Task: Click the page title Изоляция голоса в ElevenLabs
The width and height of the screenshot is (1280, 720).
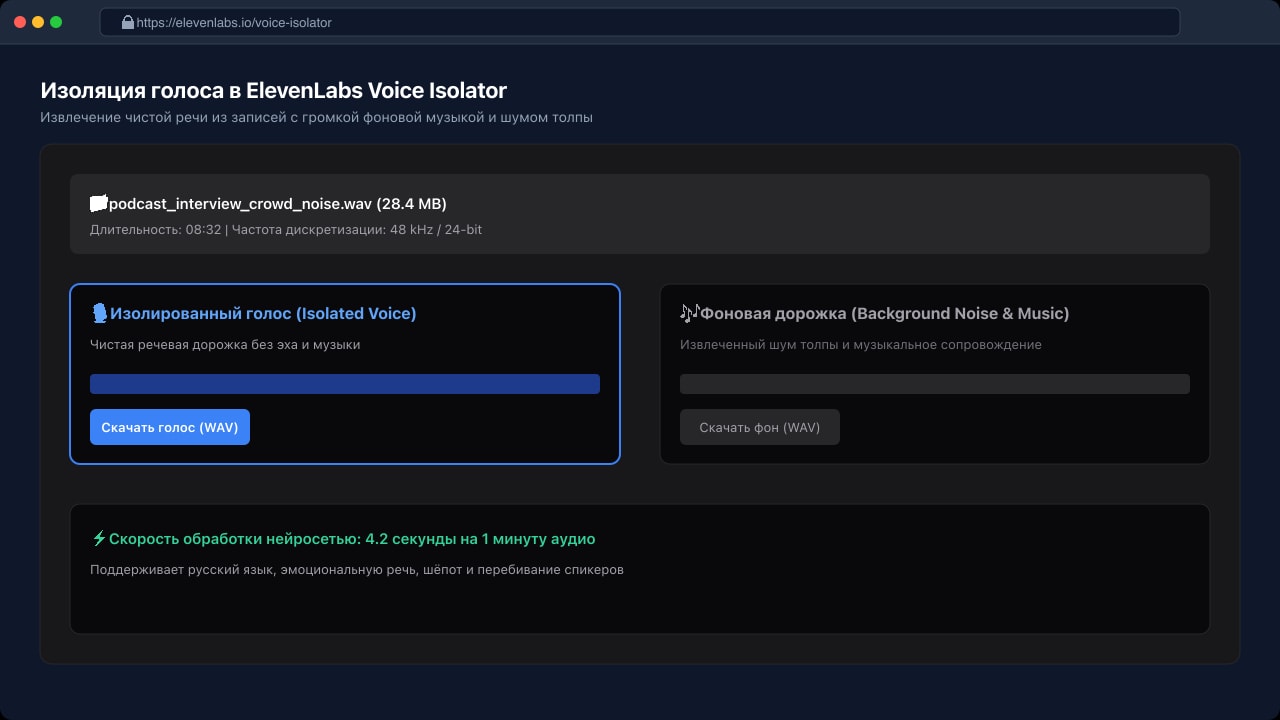Action: coord(274,90)
